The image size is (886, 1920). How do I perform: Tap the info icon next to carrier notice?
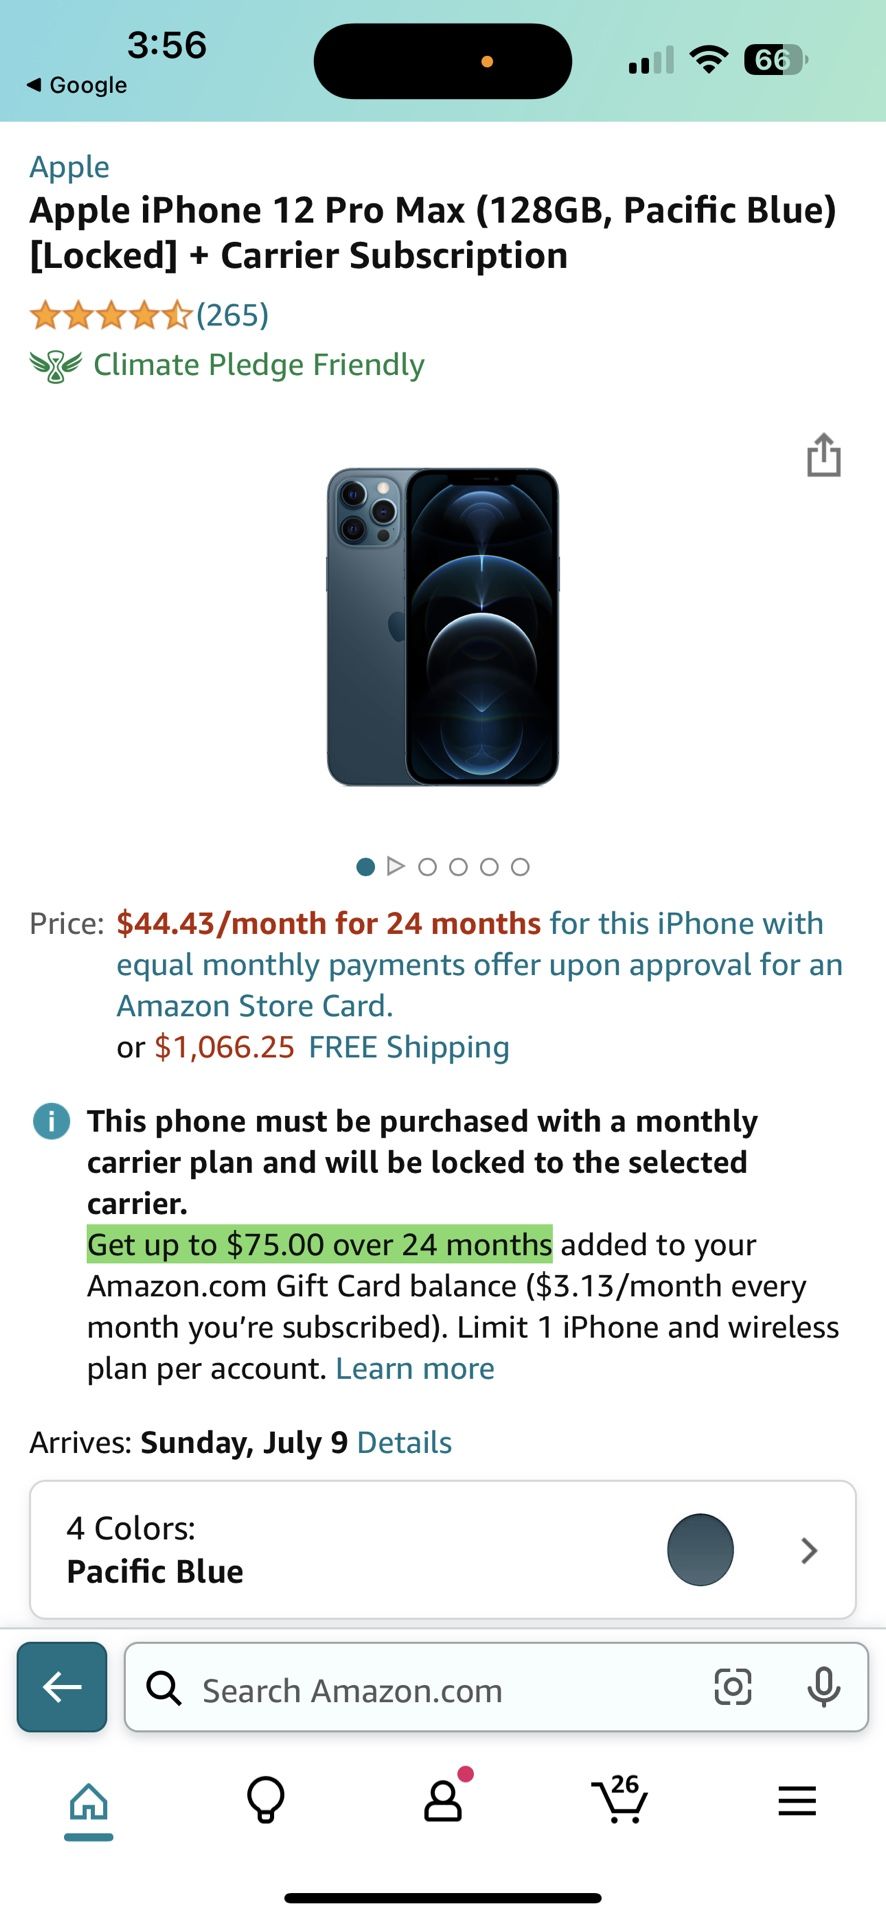(x=50, y=1121)
